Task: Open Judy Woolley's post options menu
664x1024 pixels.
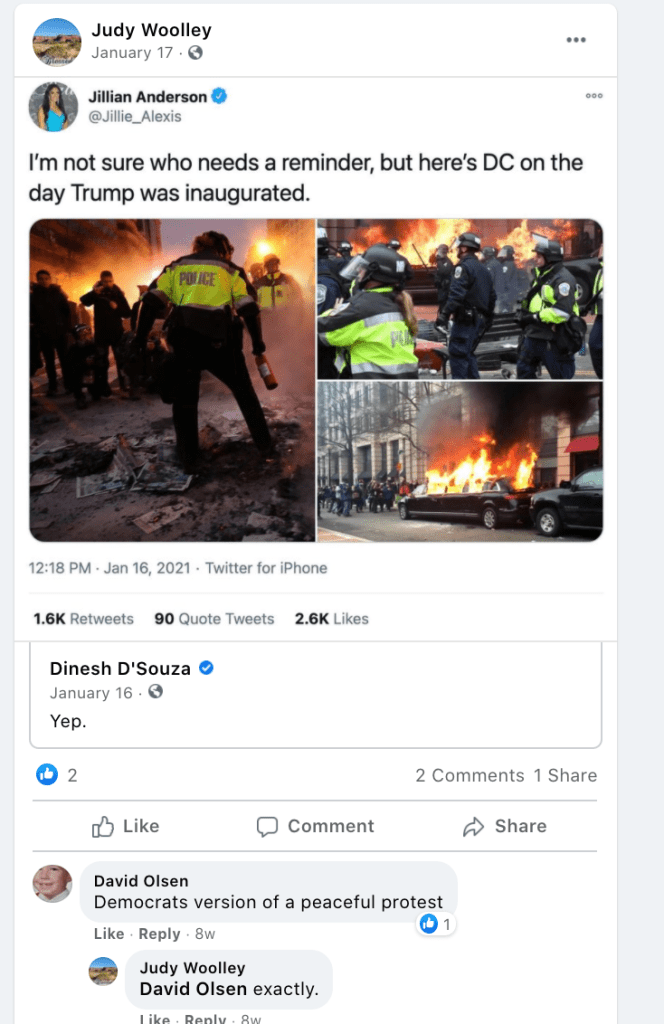Action: pos(575,40)
